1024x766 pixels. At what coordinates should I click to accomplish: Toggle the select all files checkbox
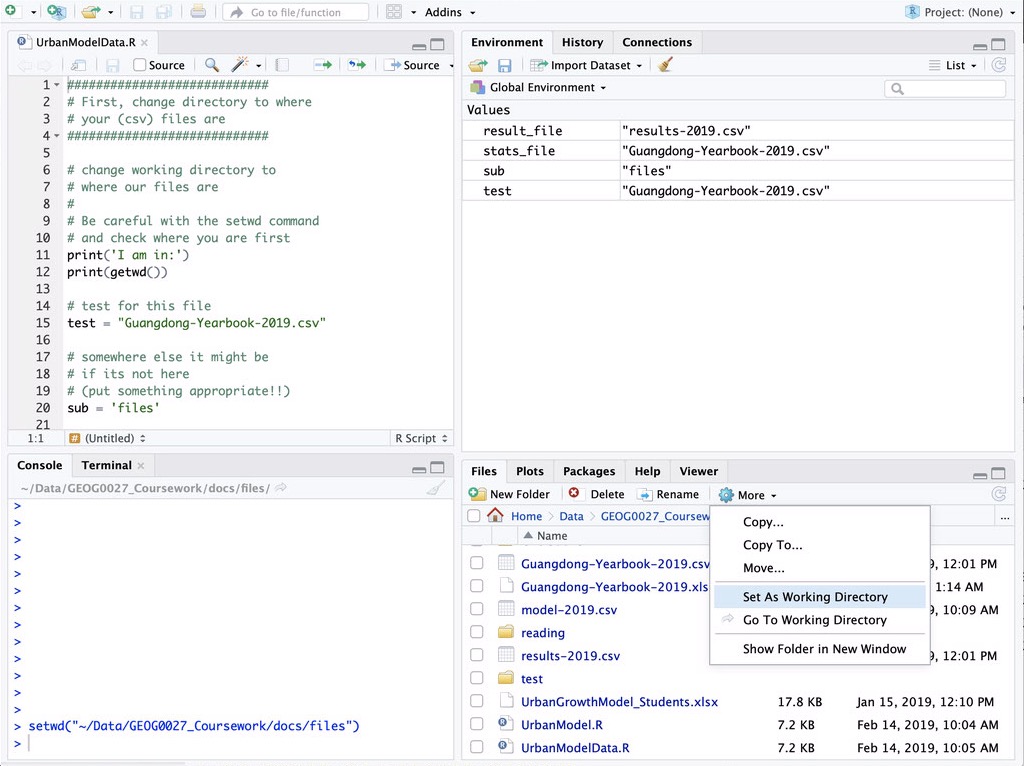[x=474, y=516]
